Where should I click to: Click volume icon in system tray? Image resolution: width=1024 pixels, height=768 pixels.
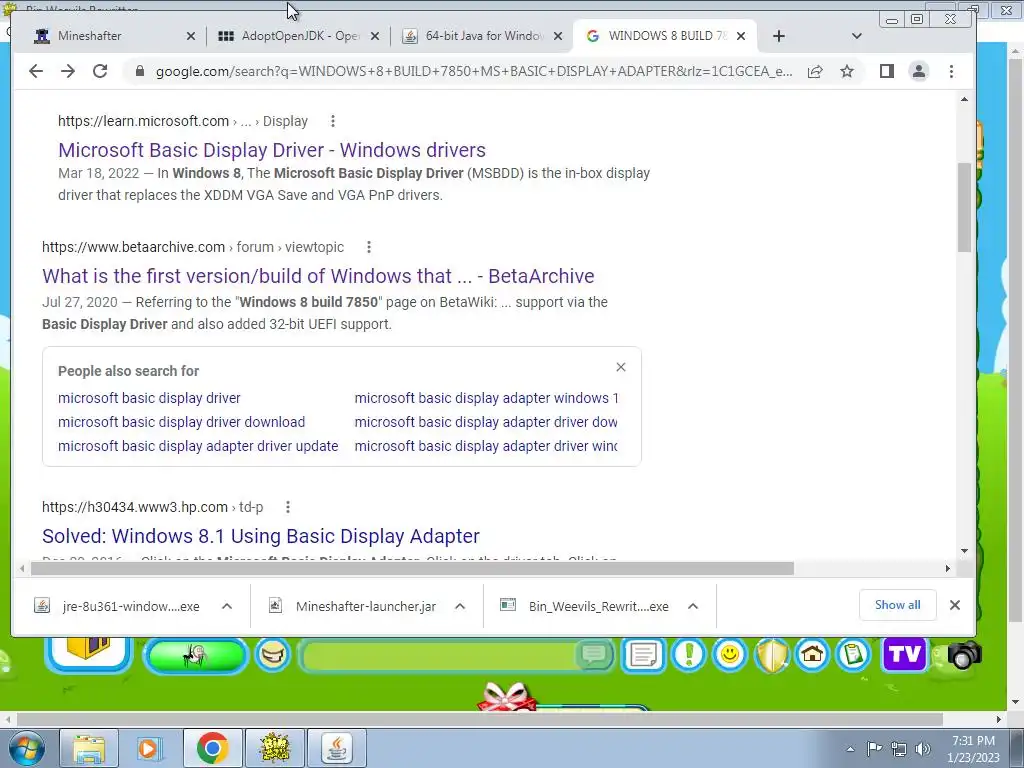[x=922, y=749]
